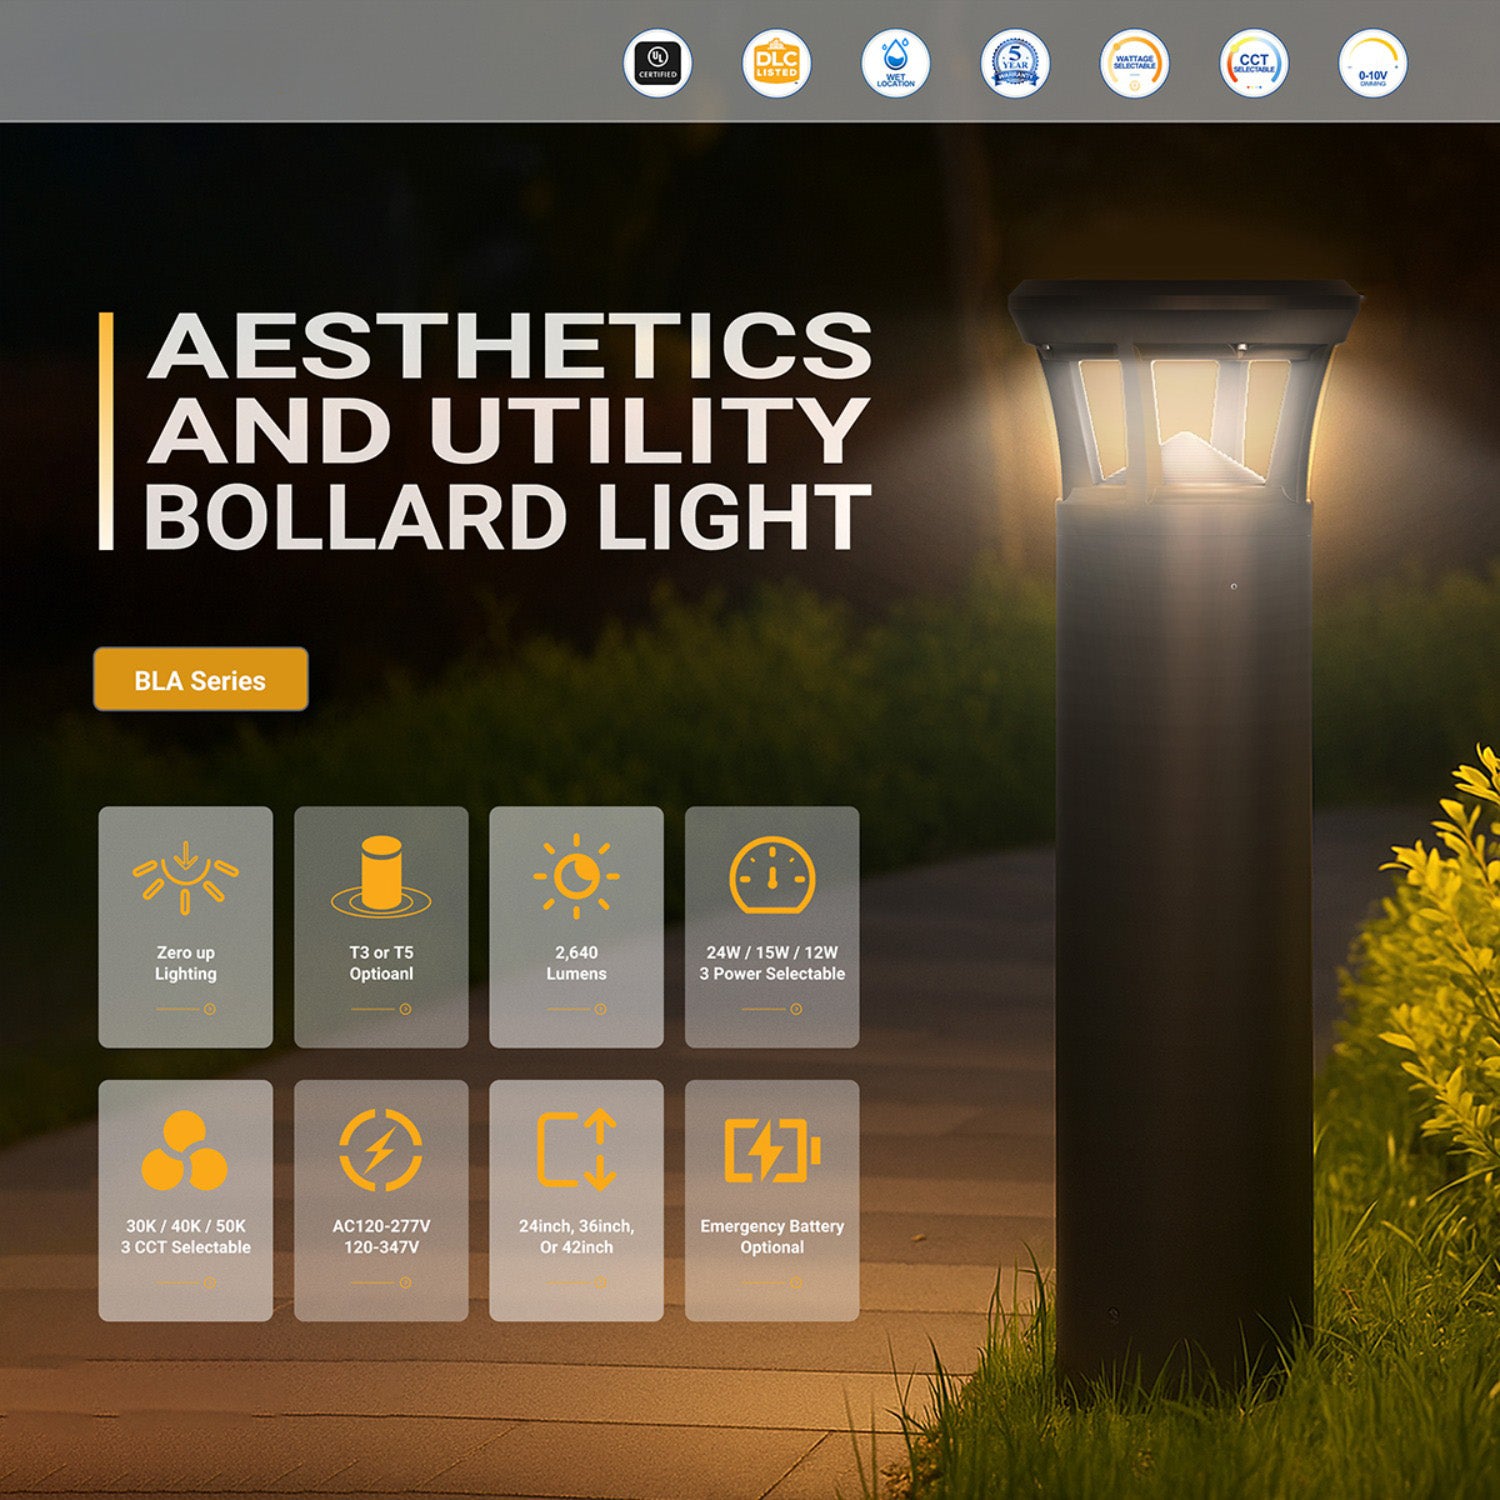The height and width of the screenshot is (1500, 1500).
Task: Click the 0-10V Dimming badge
Action: 1373,63
